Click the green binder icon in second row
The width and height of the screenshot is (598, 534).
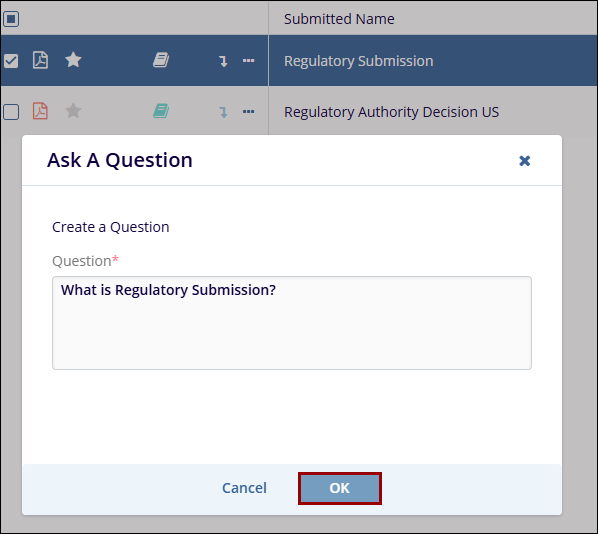pos(161,111)
